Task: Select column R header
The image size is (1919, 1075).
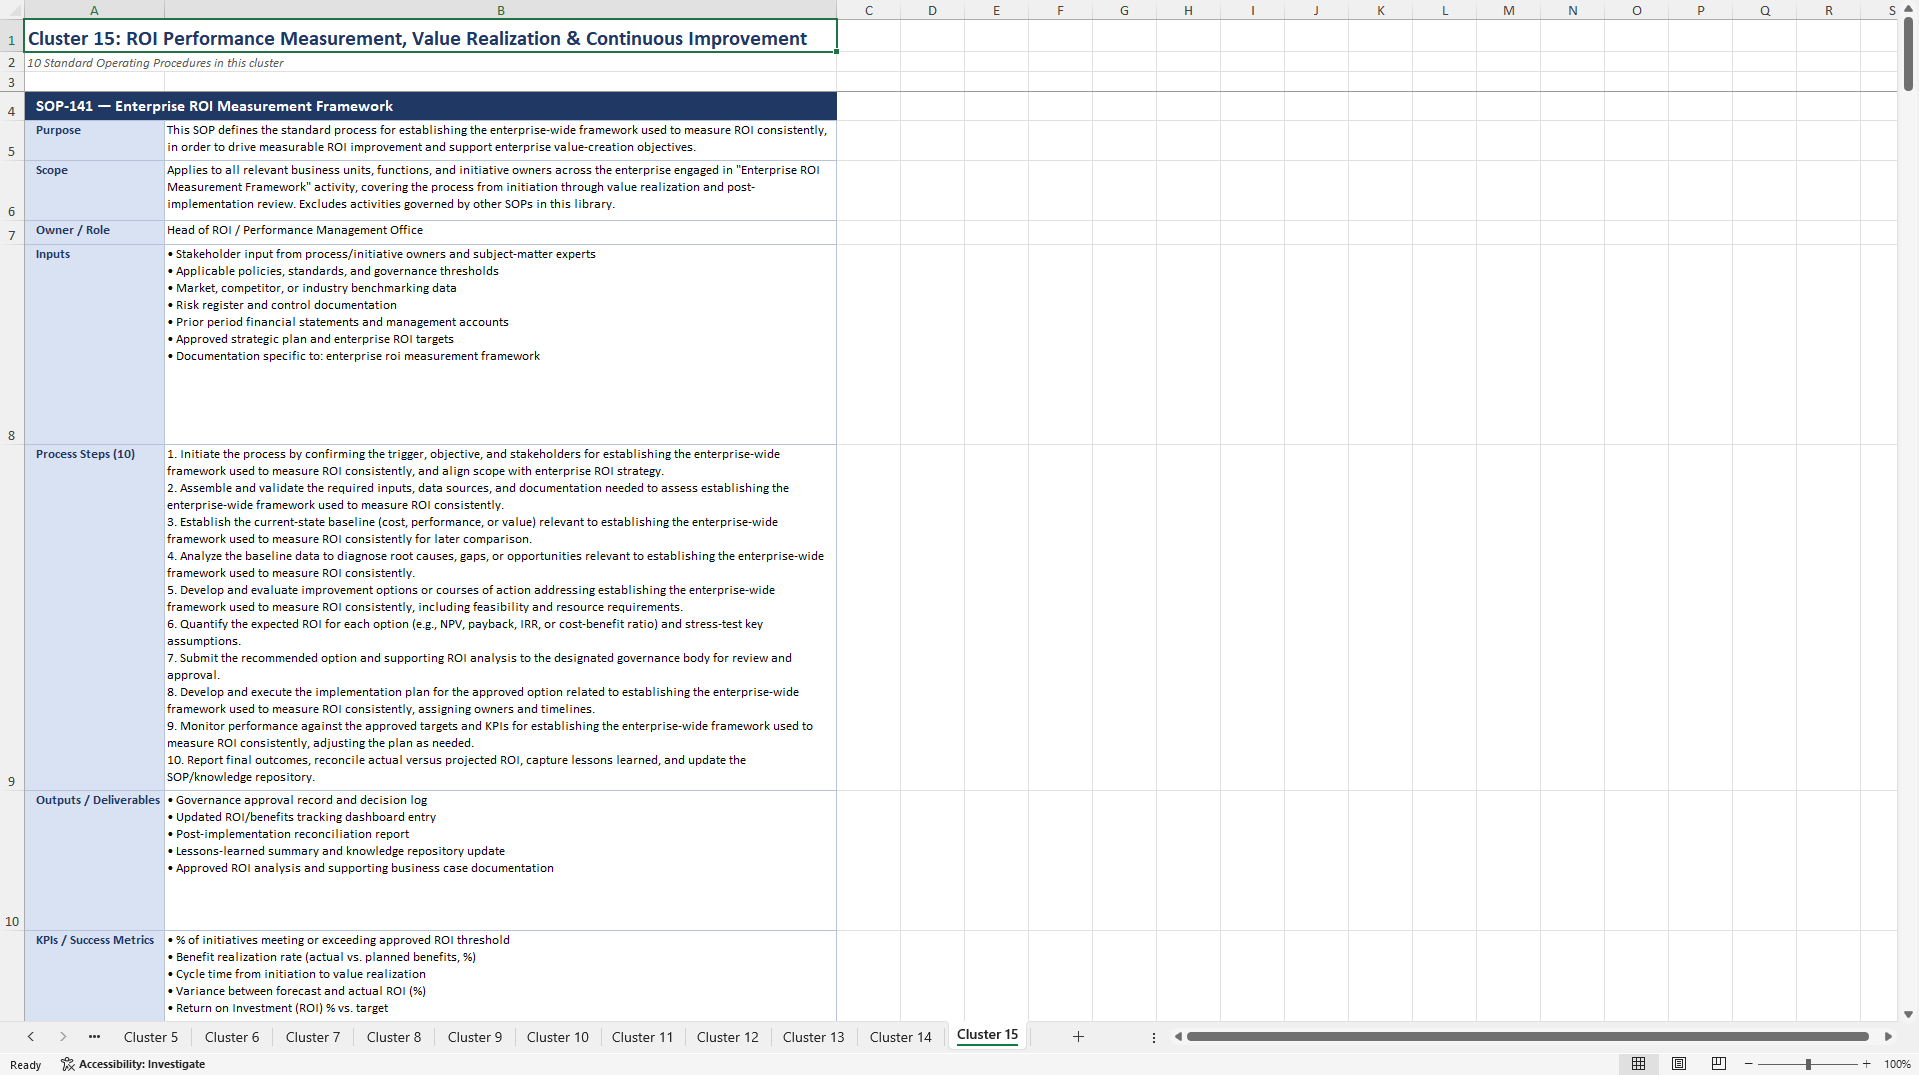Action: tap(1828, 10)
